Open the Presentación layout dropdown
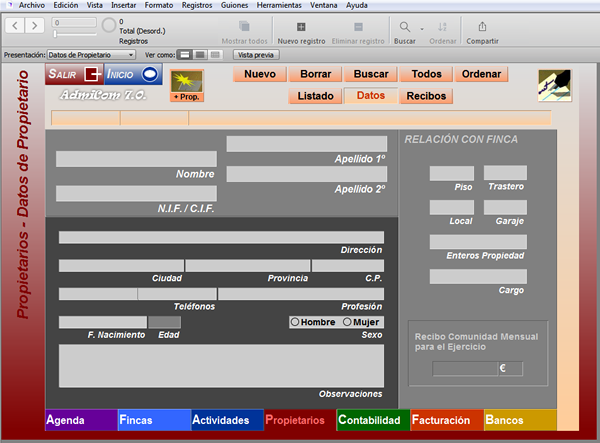This screenshot has height=443, width=600. click(91, 55)
